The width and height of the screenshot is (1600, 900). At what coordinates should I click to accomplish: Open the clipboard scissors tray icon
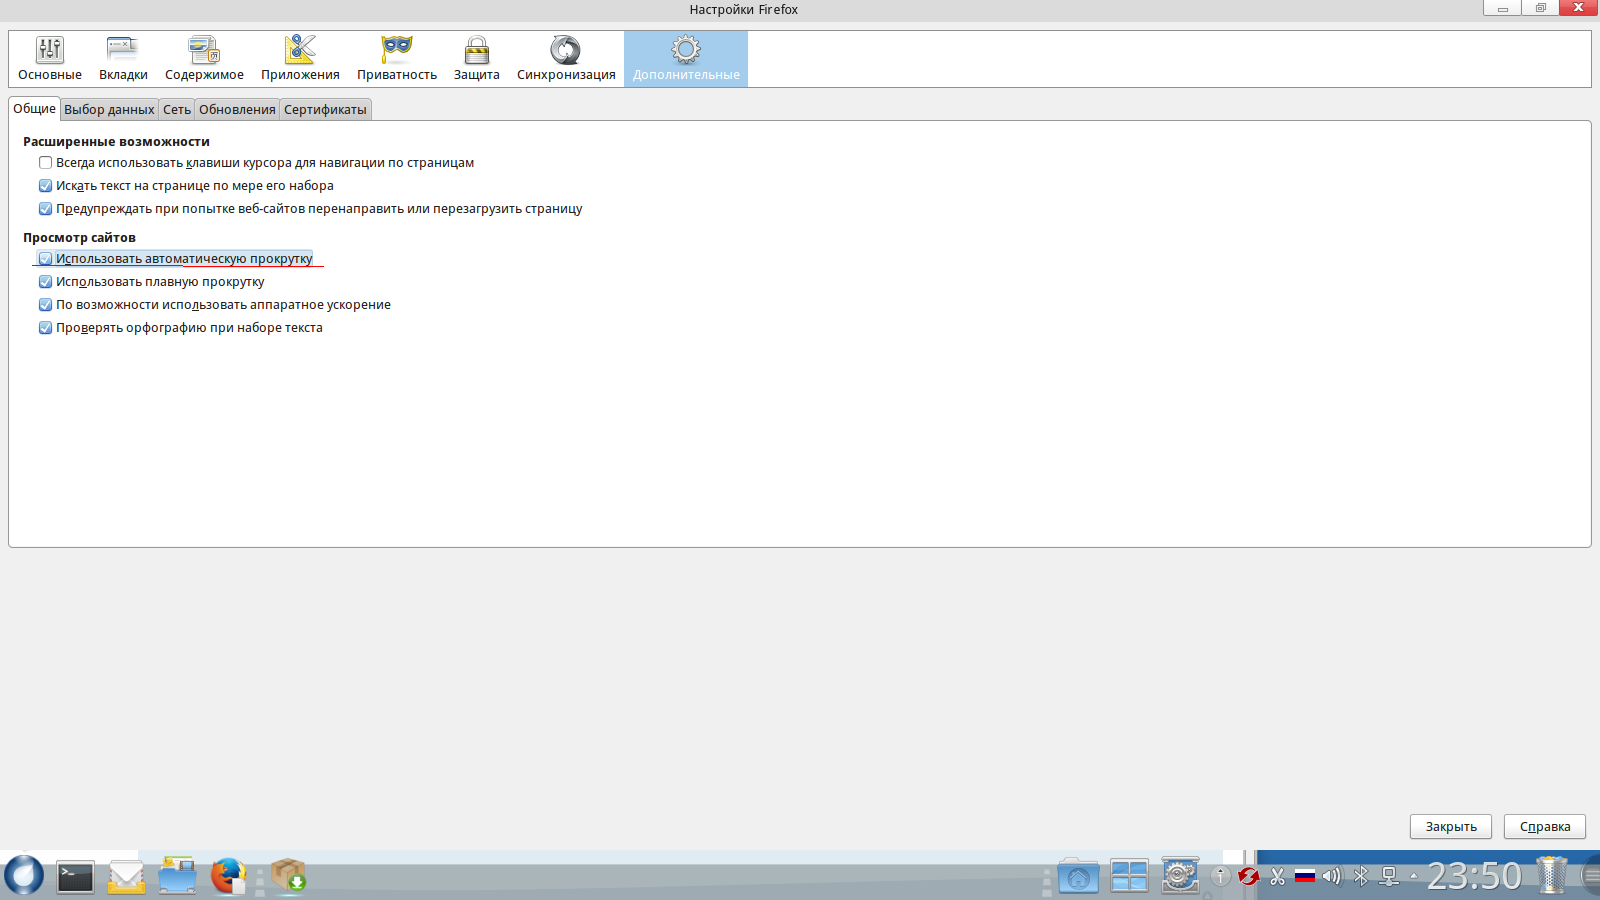(1277, 876)
